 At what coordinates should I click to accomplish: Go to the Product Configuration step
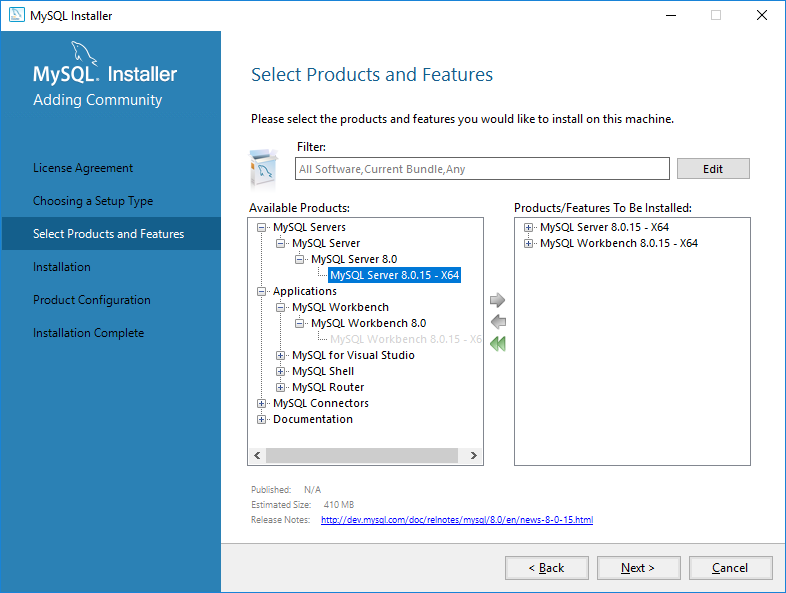pyautogui.click(x=92, y=300)
